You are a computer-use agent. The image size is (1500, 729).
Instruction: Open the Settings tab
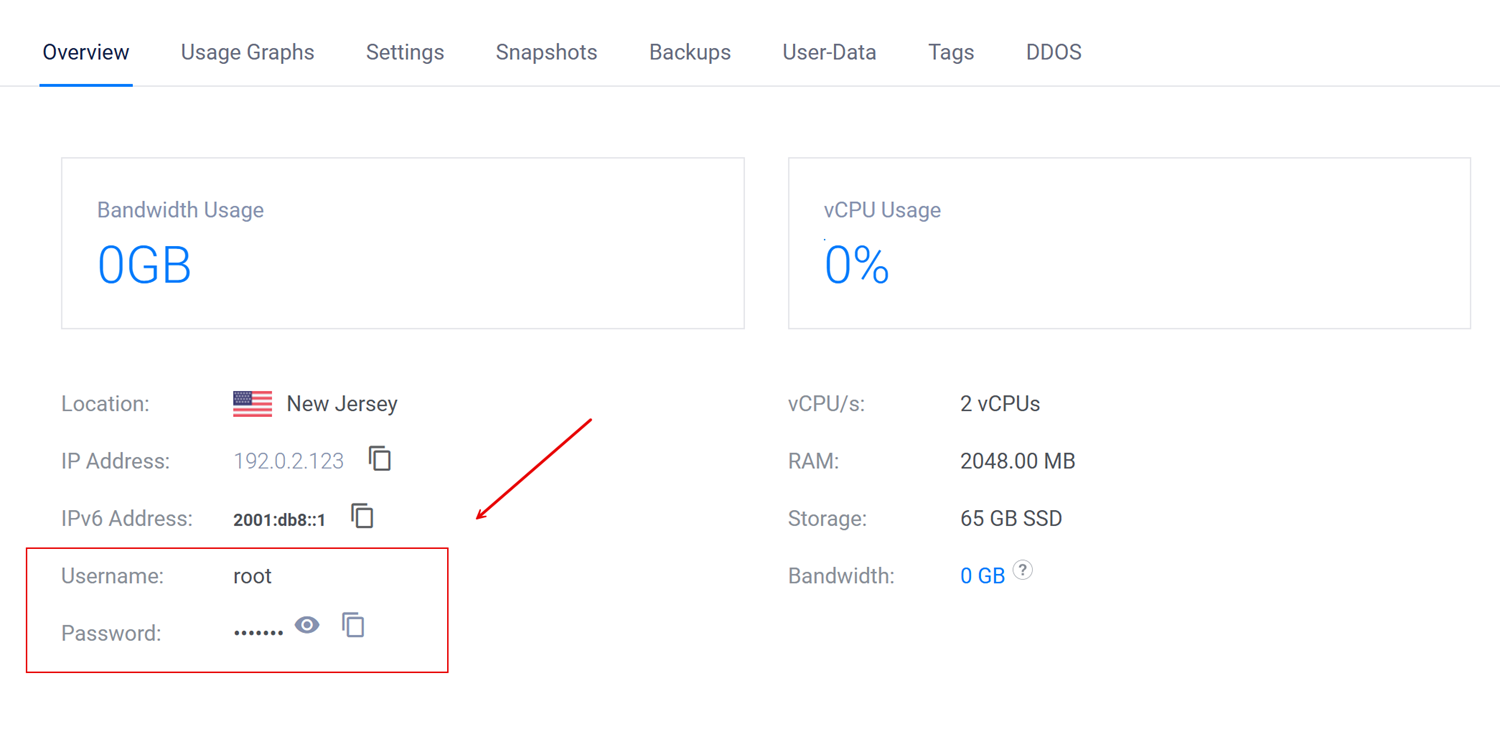[405, 52]
